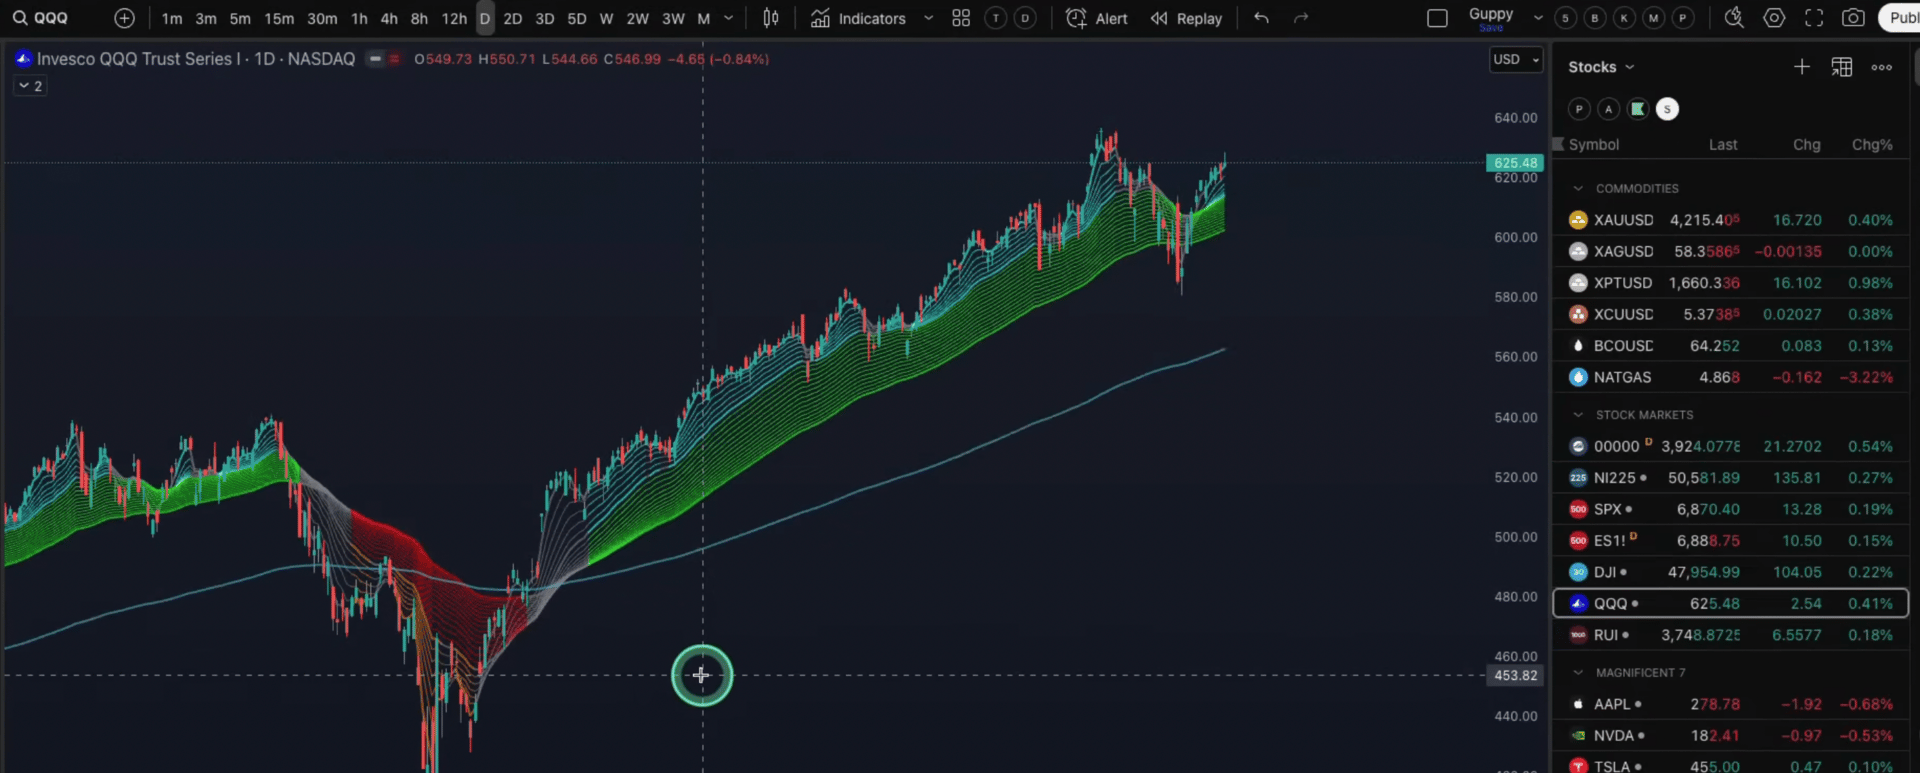Switch to the 1h timeframe
Screen dimensions: 1920x773
[x=359, y=18]
